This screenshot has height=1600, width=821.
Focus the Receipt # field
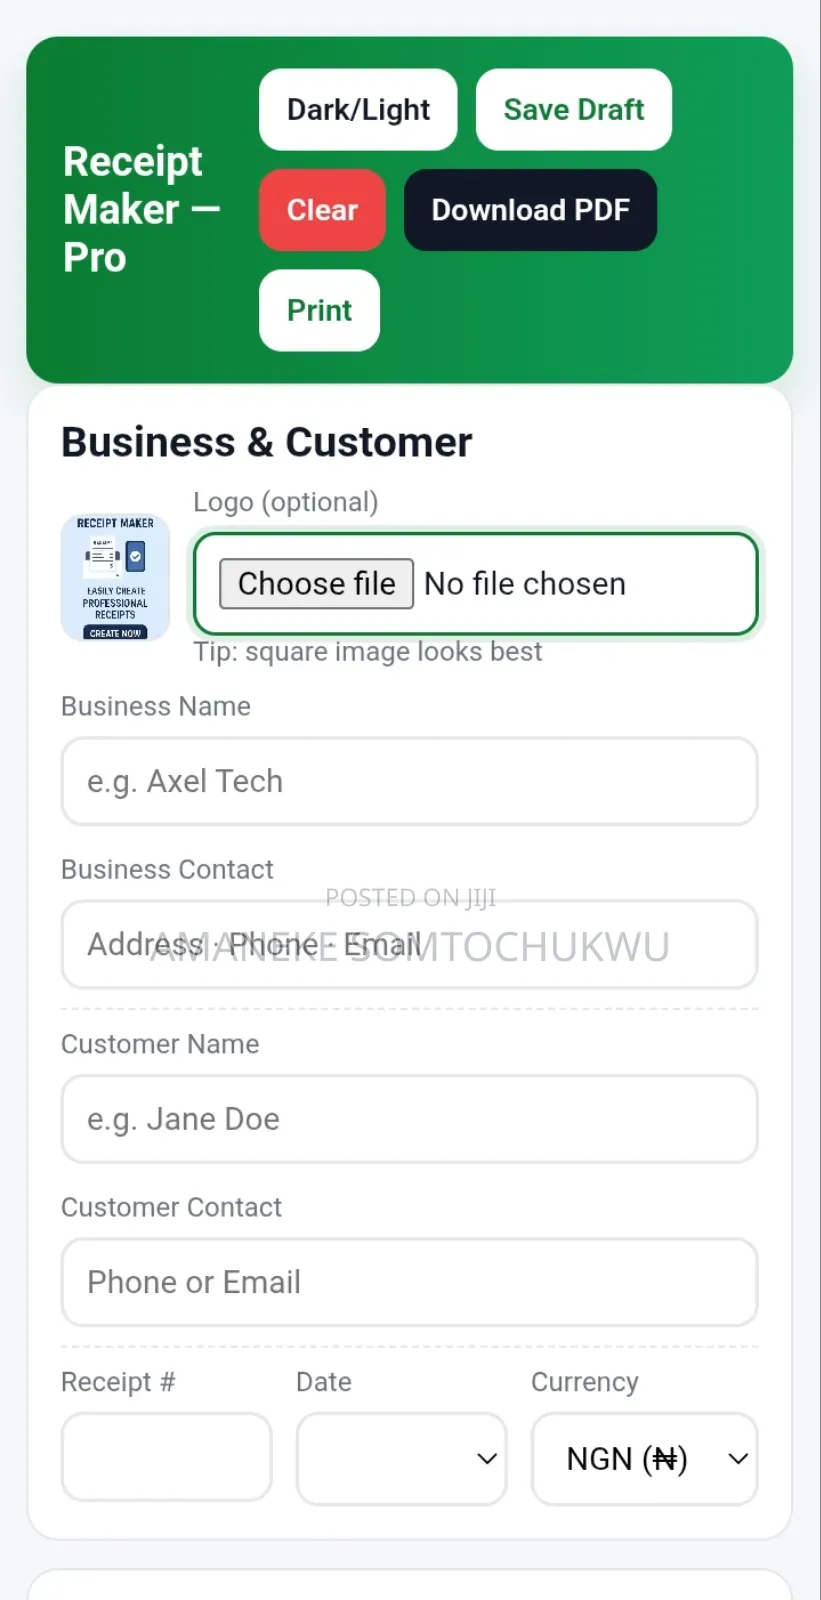click(166, 1456)
